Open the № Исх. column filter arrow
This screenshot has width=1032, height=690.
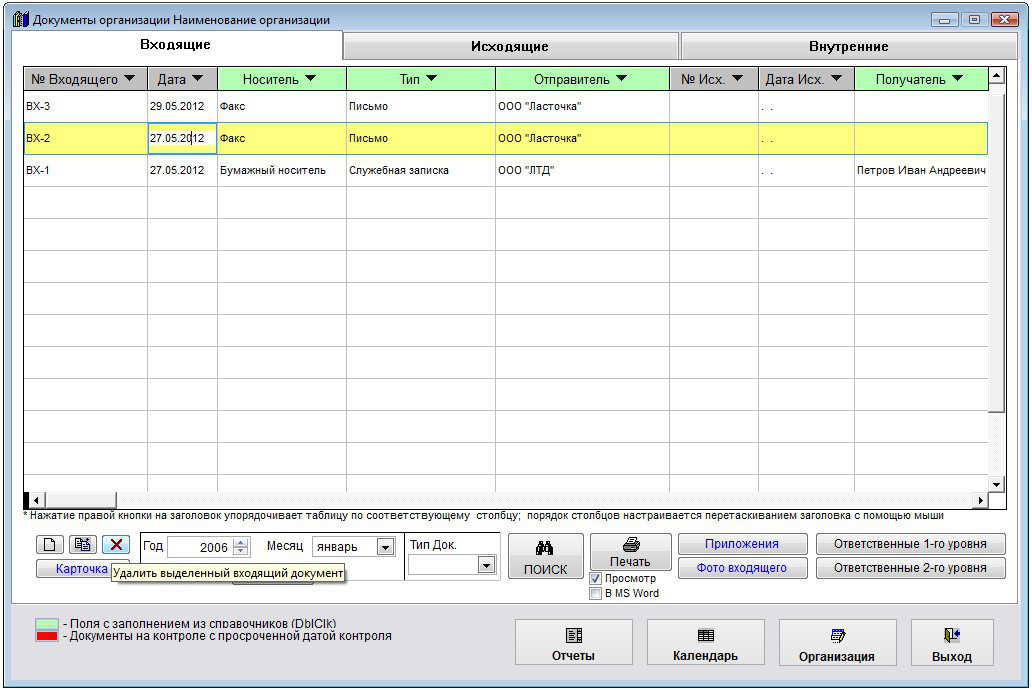click(x=737, y=78)
